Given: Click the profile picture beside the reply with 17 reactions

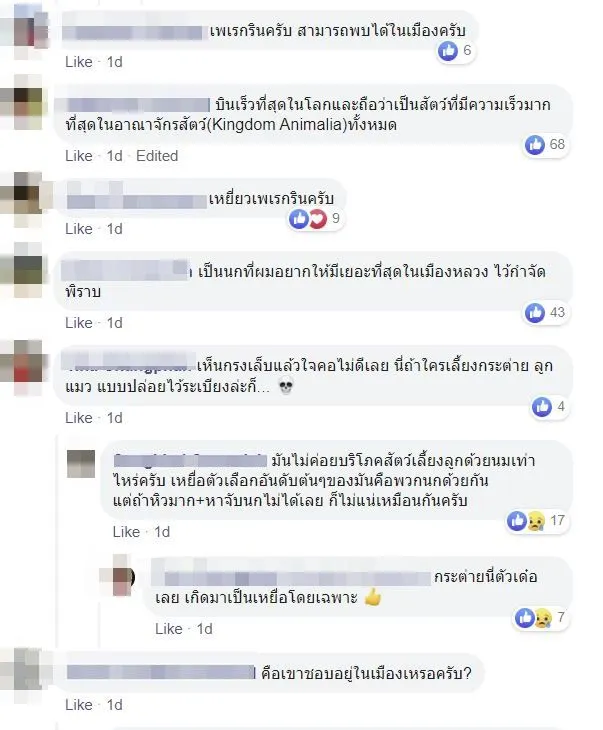Looking at the screenshot, I should (x=81, y=464).
